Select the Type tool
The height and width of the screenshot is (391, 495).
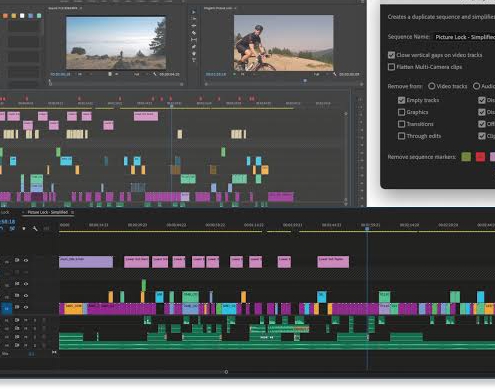194,60
